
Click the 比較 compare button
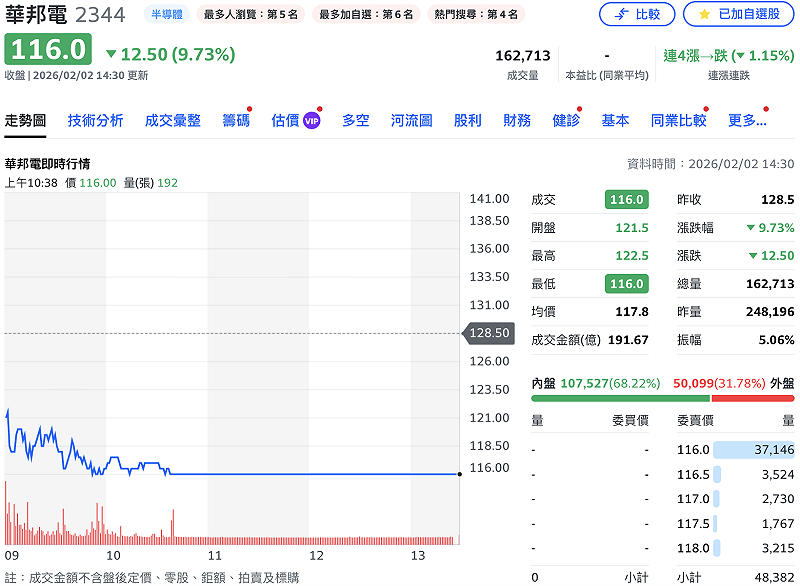pos(636,14)
